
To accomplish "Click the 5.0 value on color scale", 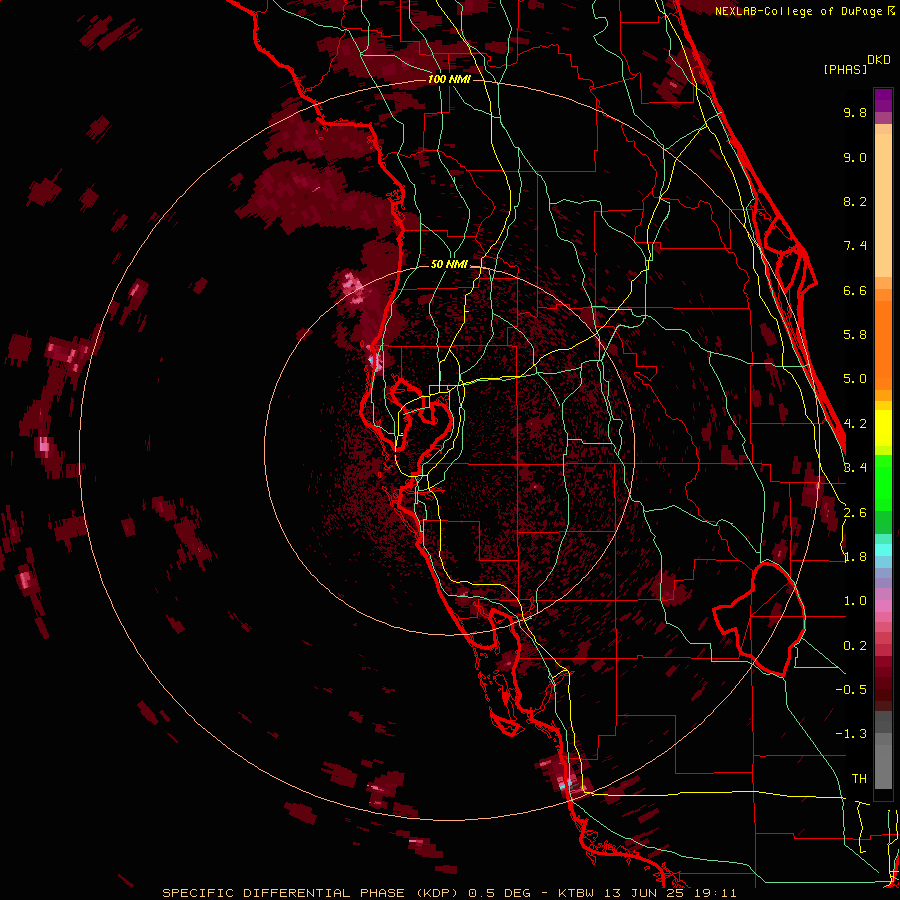I will coord(855,379).
